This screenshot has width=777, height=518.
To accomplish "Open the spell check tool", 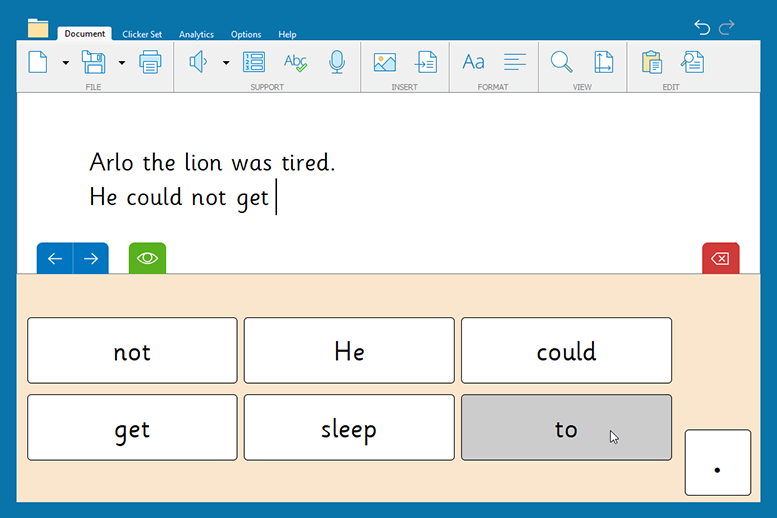I will [295, 63].
